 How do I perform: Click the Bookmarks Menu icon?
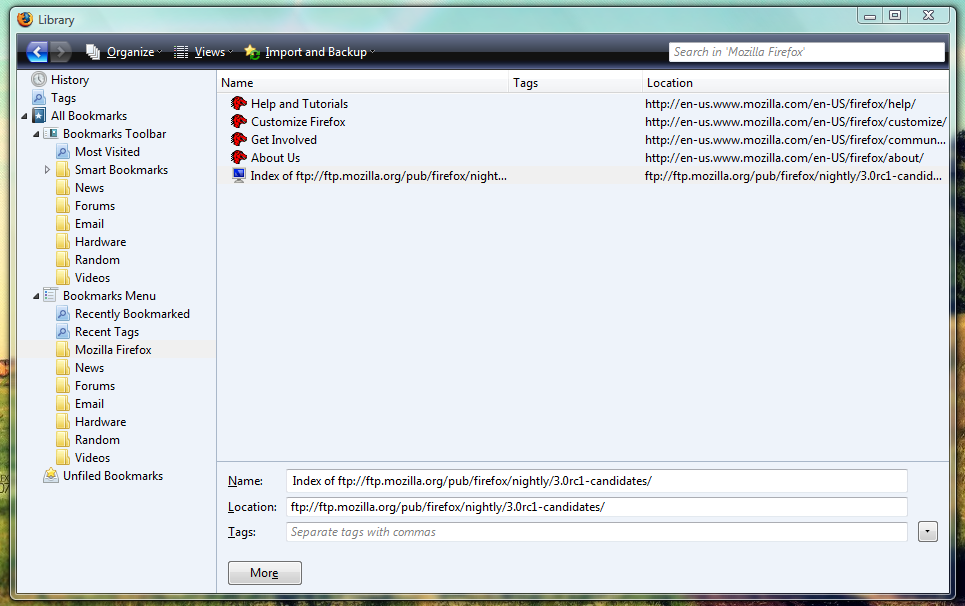(x=50, y=295)
